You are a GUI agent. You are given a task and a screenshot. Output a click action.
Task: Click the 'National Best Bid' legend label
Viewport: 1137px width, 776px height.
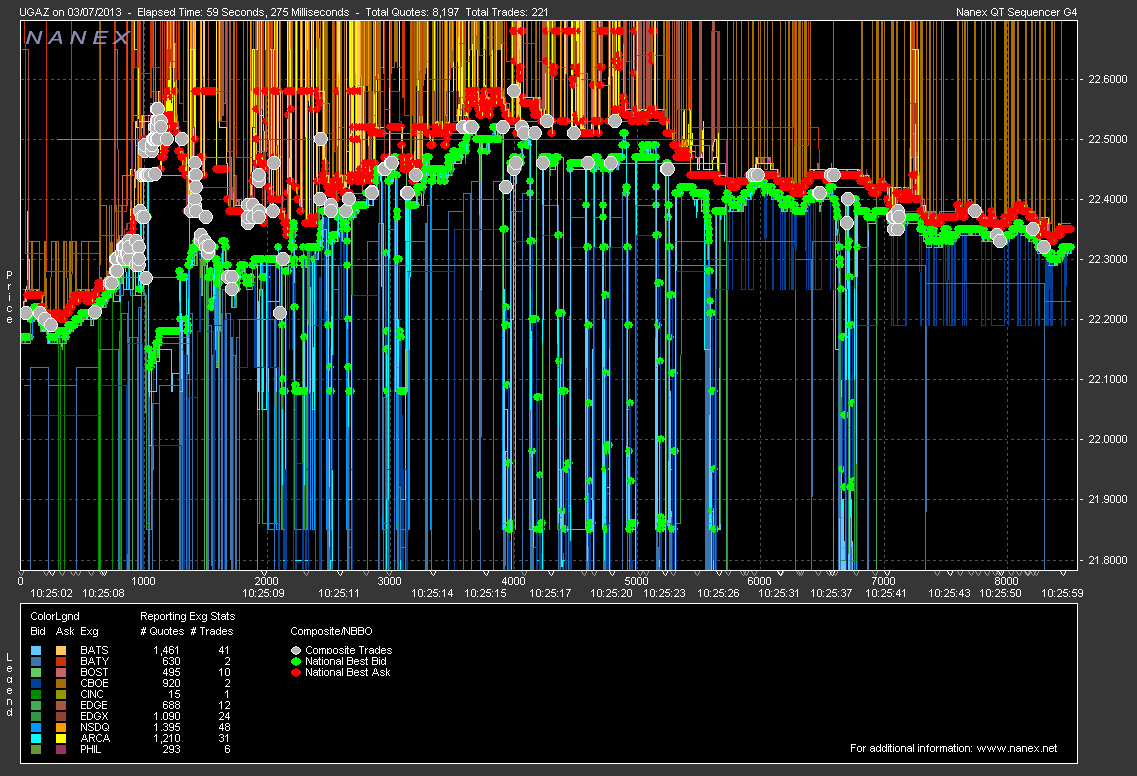pyautogui.click(x=346, y=661)
